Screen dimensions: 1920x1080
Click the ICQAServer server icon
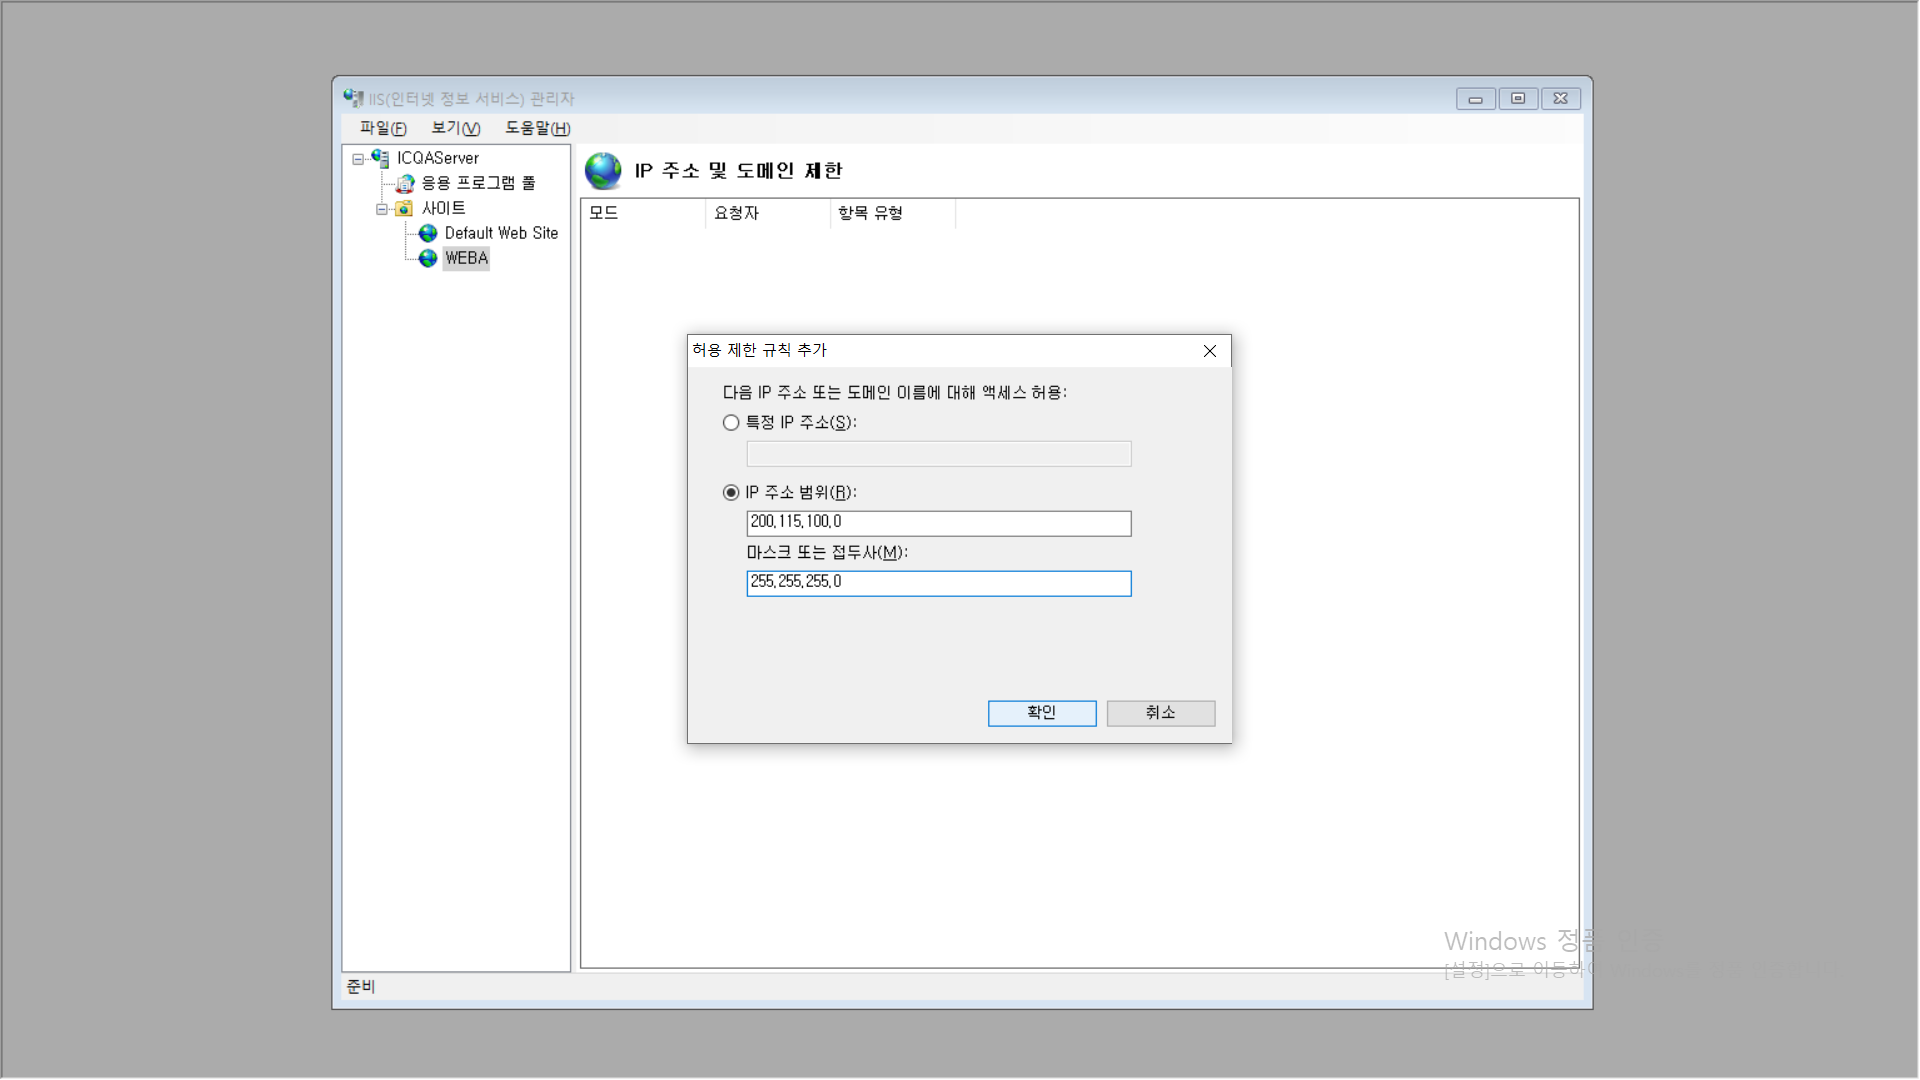pos(380,158)
